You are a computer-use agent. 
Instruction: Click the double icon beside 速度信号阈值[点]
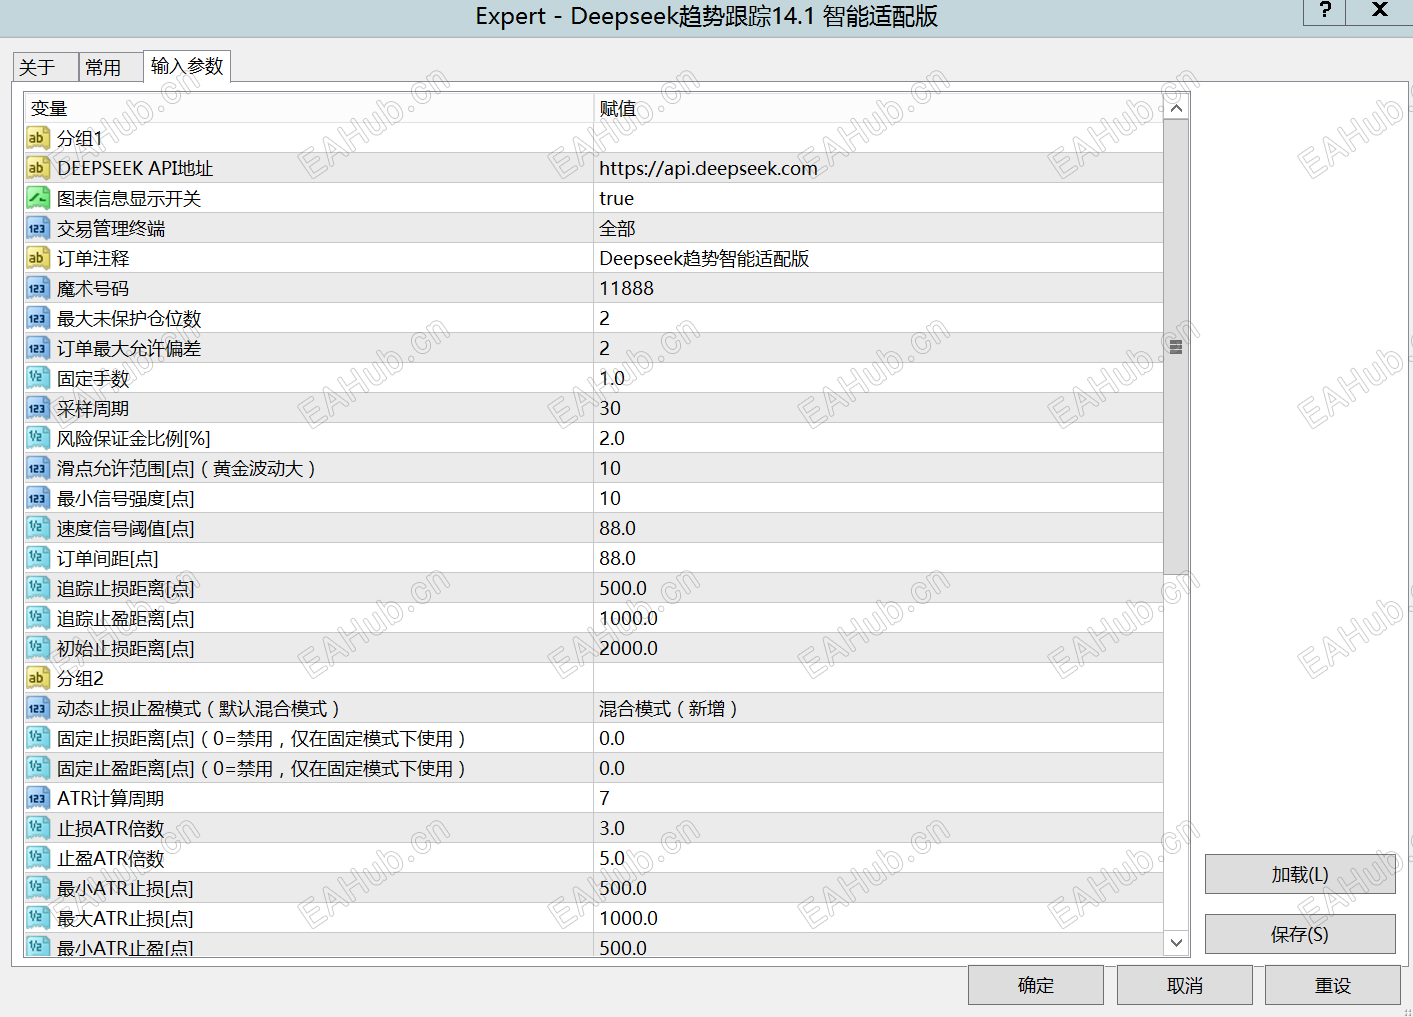coord(37,528)
